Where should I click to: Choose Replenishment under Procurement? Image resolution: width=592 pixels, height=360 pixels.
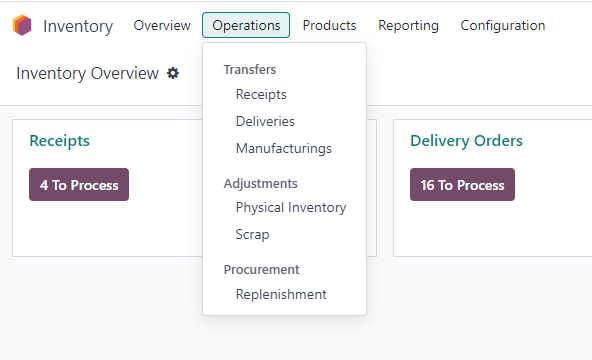coord(281,294)
